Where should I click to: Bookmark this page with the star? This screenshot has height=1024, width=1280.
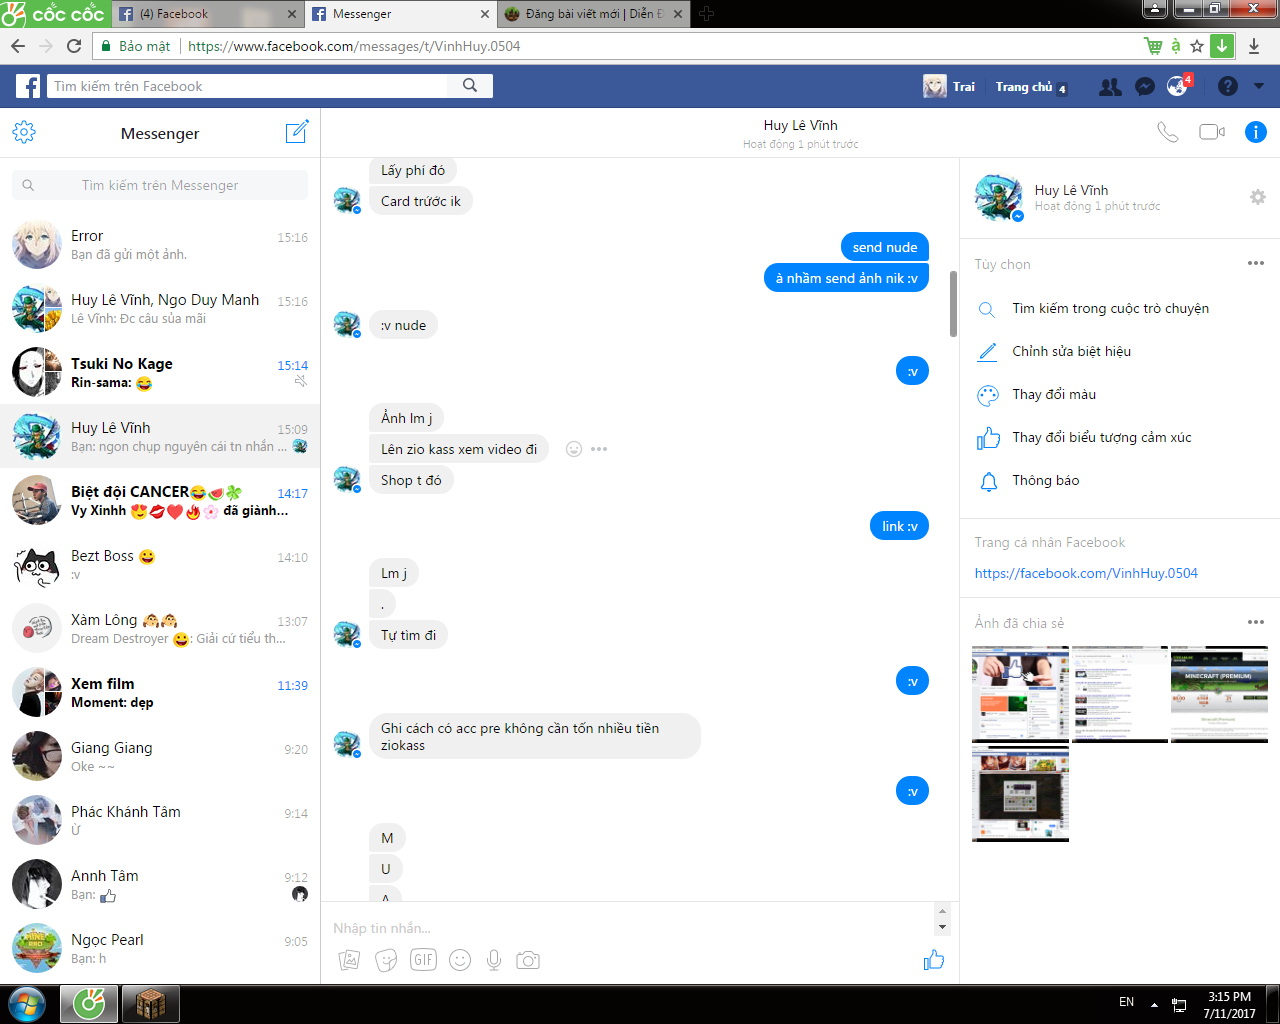click(1197, 46)
